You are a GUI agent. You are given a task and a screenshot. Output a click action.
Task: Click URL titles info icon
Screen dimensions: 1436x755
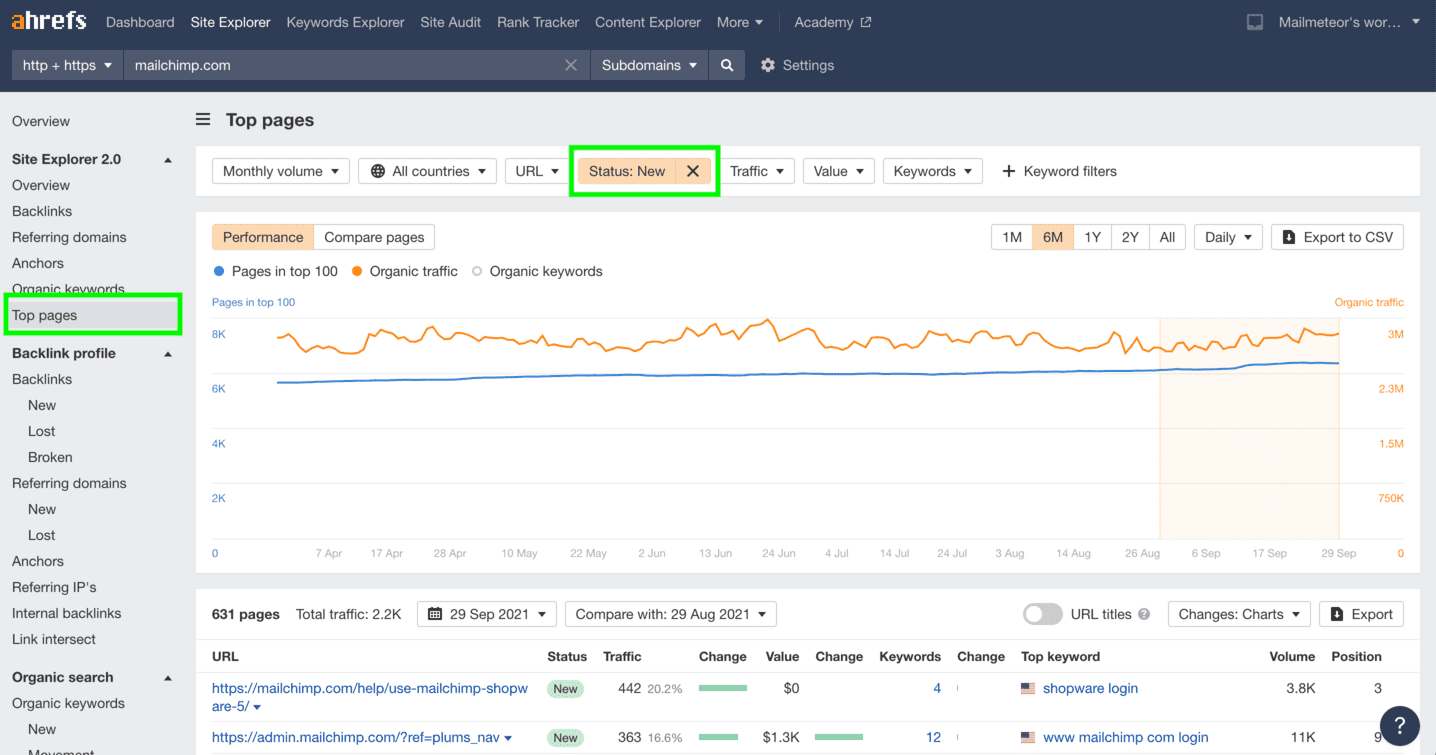(1144, 614)
